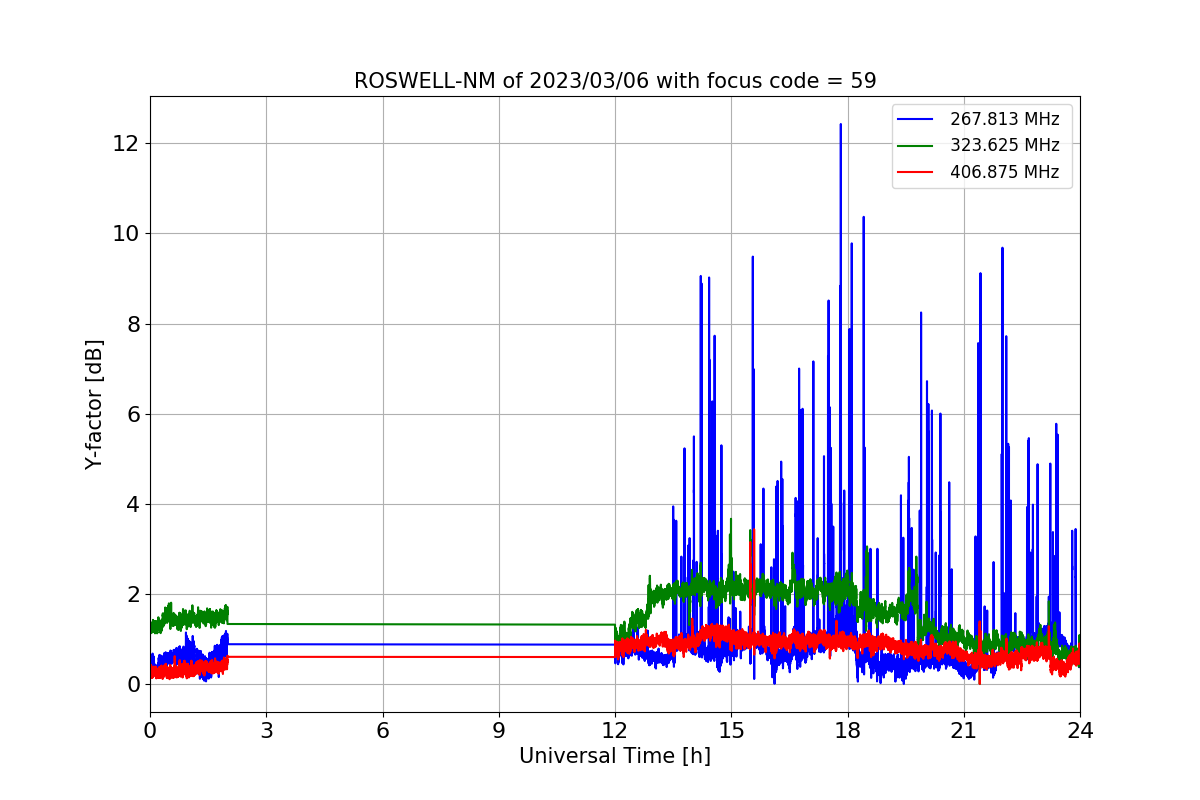Select the '323.625 MHz' legend label

pos(1004,145)
